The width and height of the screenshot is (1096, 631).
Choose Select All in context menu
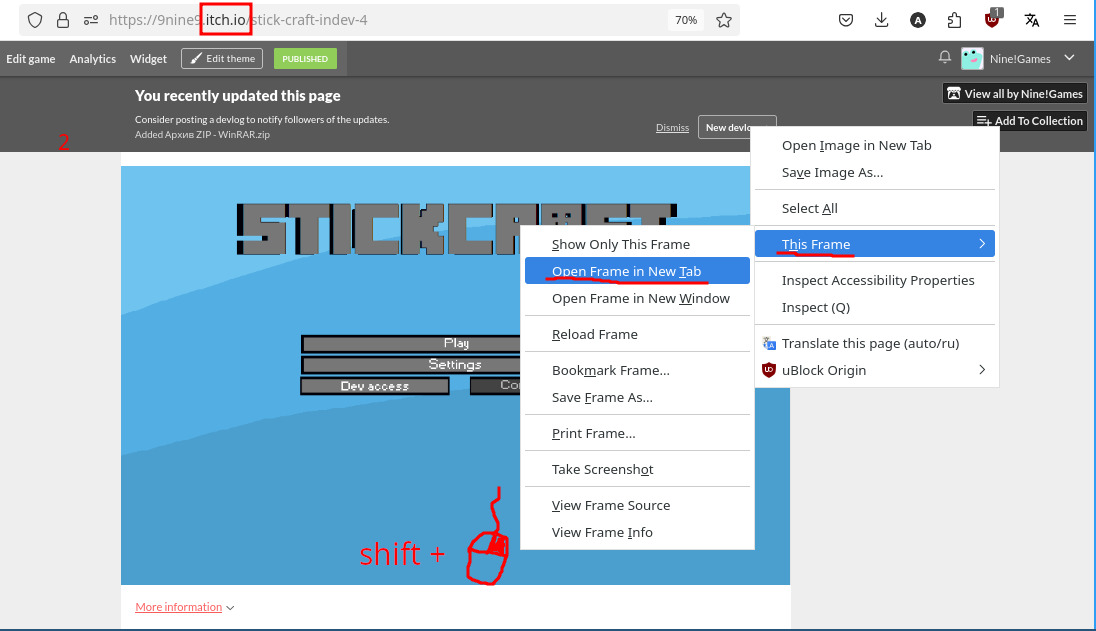tap(874, 208)
